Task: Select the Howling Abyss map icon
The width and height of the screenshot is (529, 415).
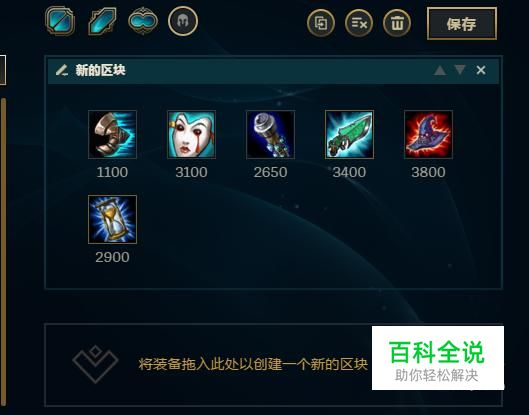Action: coord(102,21)
